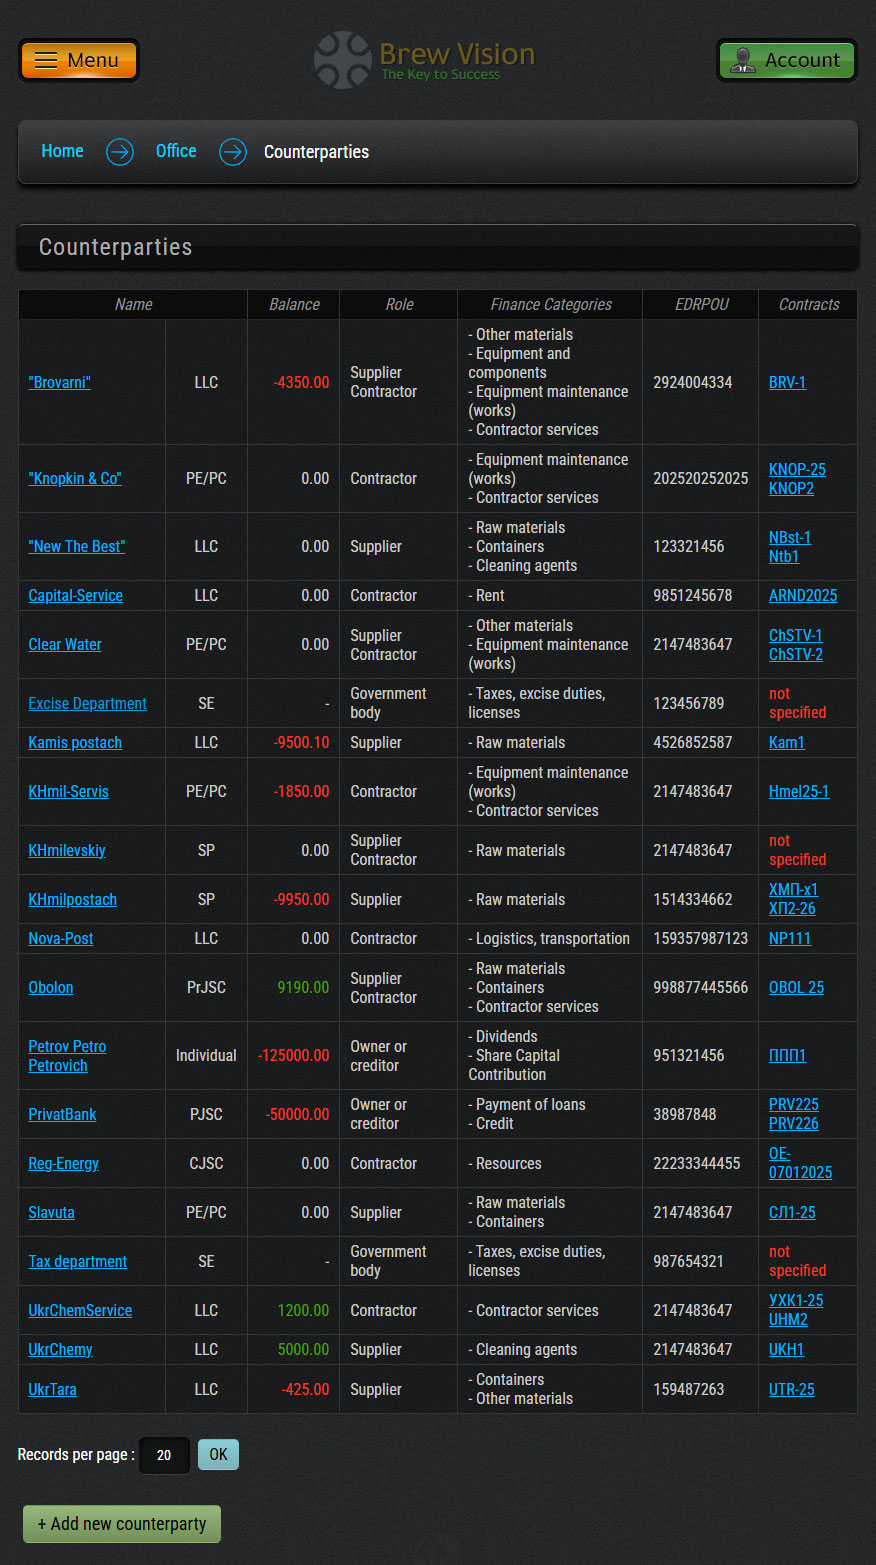
Task: Open the Obolon counterparty link
Action: [51, 987]
